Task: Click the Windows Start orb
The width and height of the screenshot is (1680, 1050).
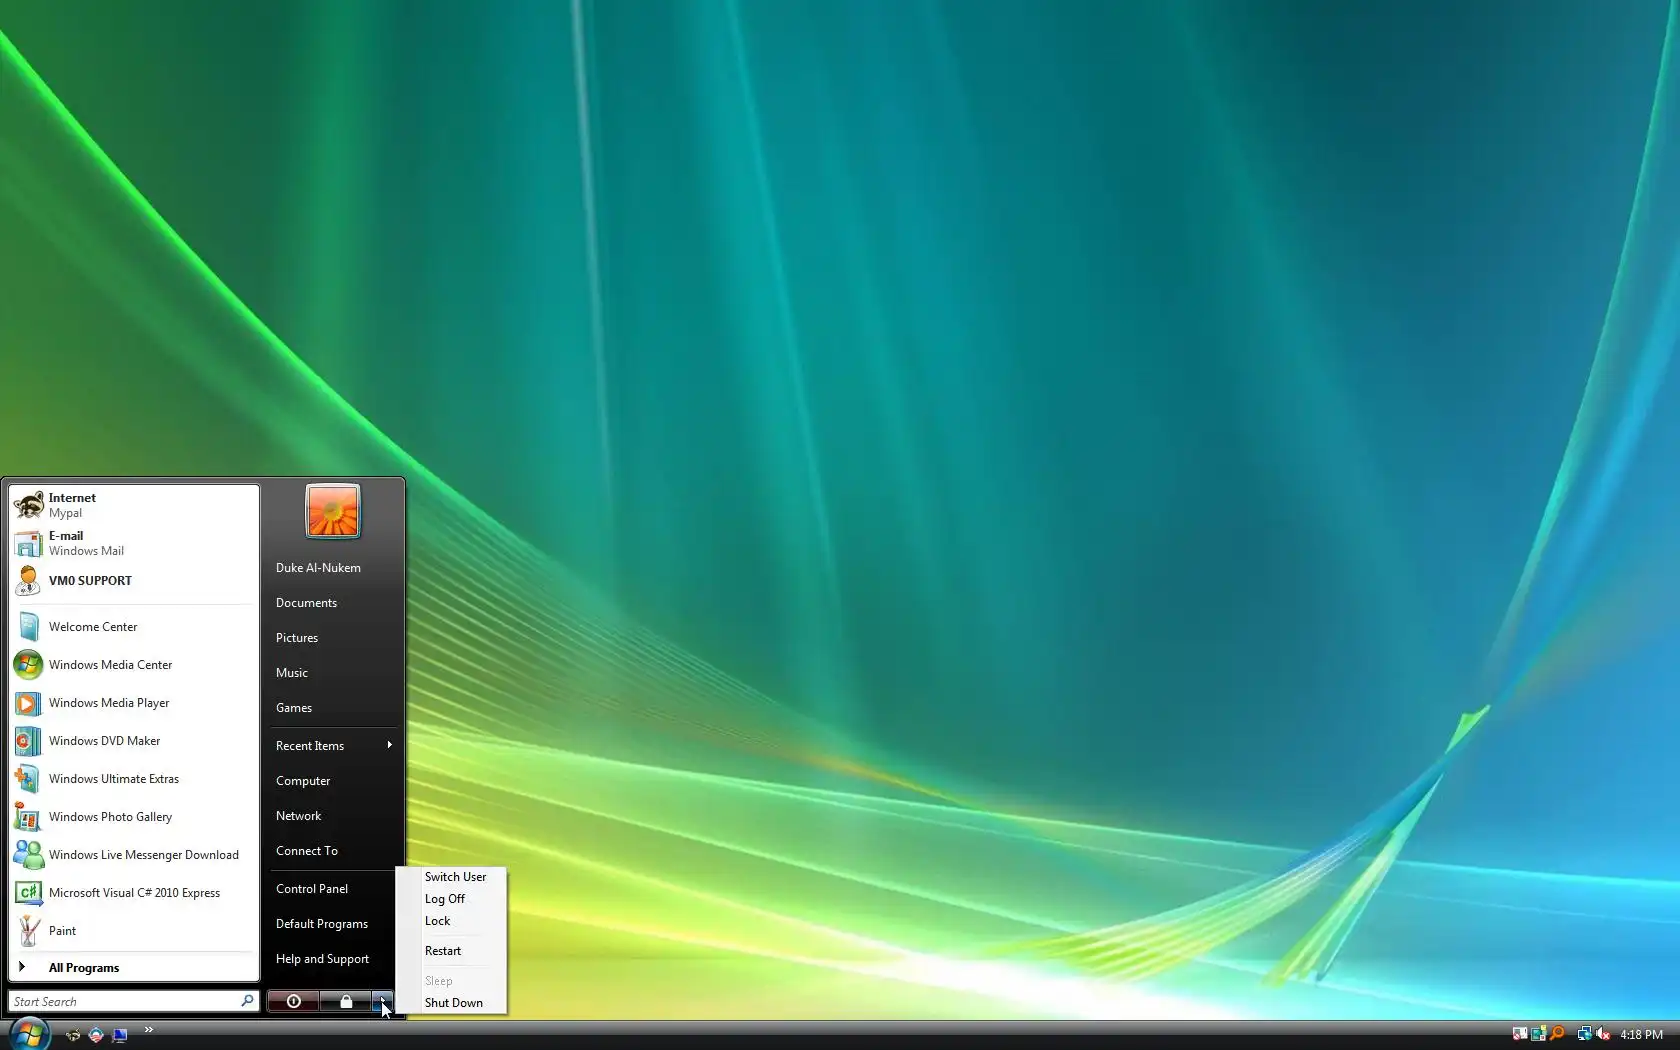Action: 28,1034
